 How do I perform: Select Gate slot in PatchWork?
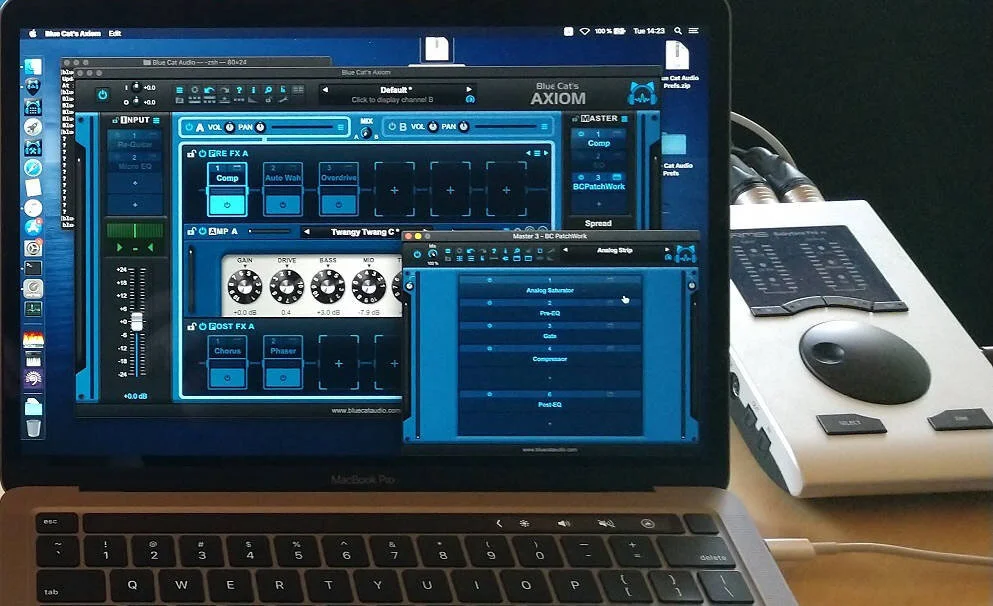tap(550, 332)
